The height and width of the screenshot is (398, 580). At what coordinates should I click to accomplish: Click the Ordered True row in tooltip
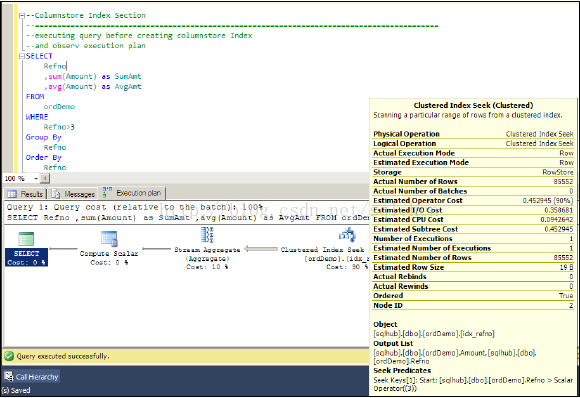(x=473, y=296)
